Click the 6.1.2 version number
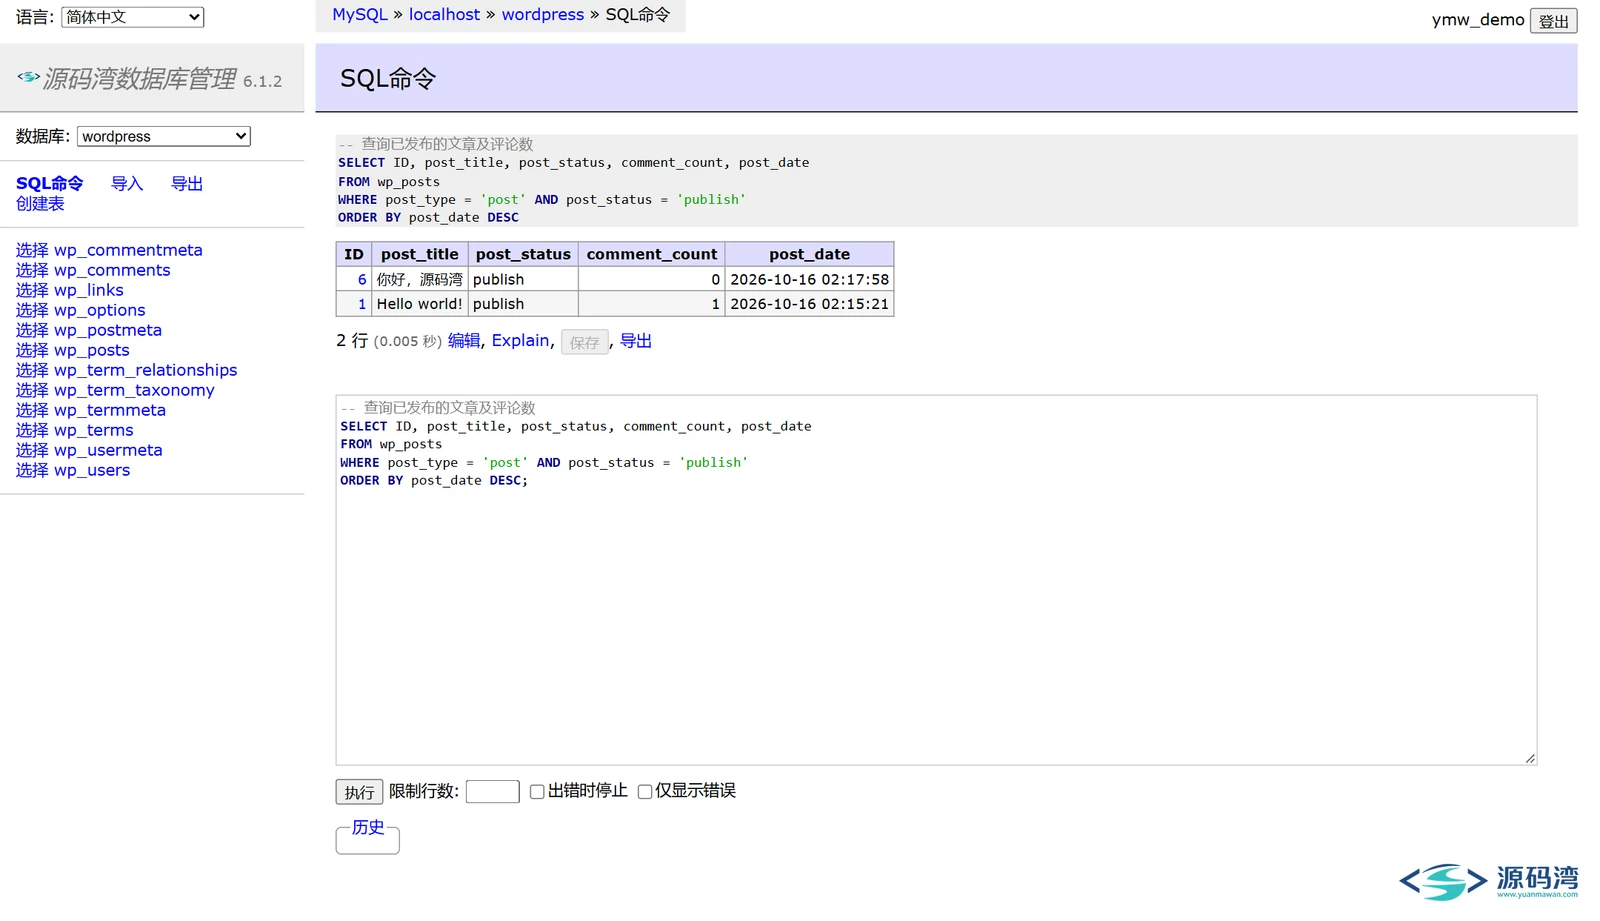 coord(263,82)
